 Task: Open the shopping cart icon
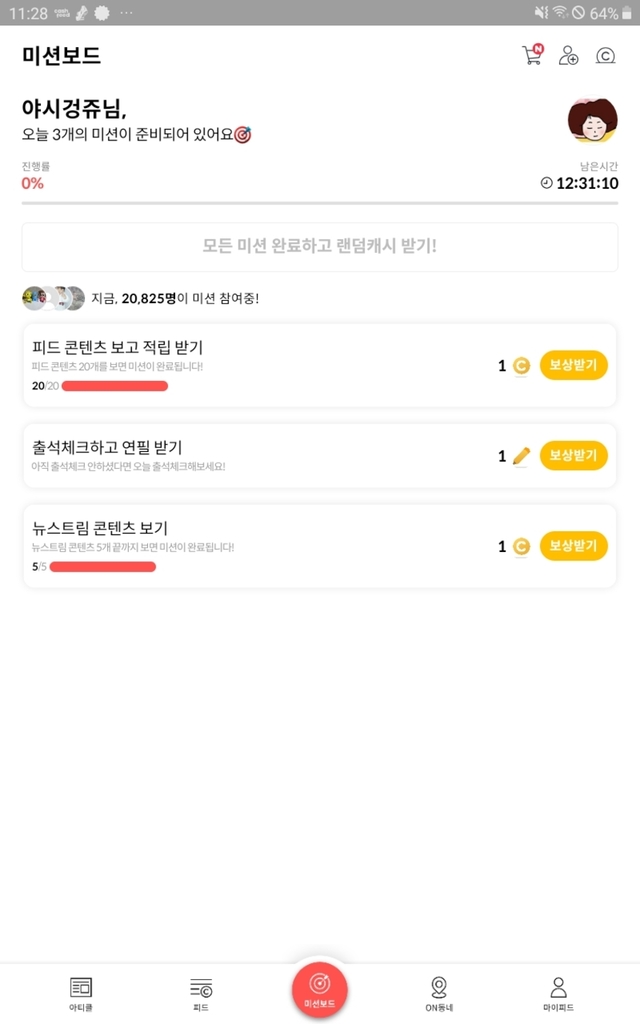tap(532, 55)
